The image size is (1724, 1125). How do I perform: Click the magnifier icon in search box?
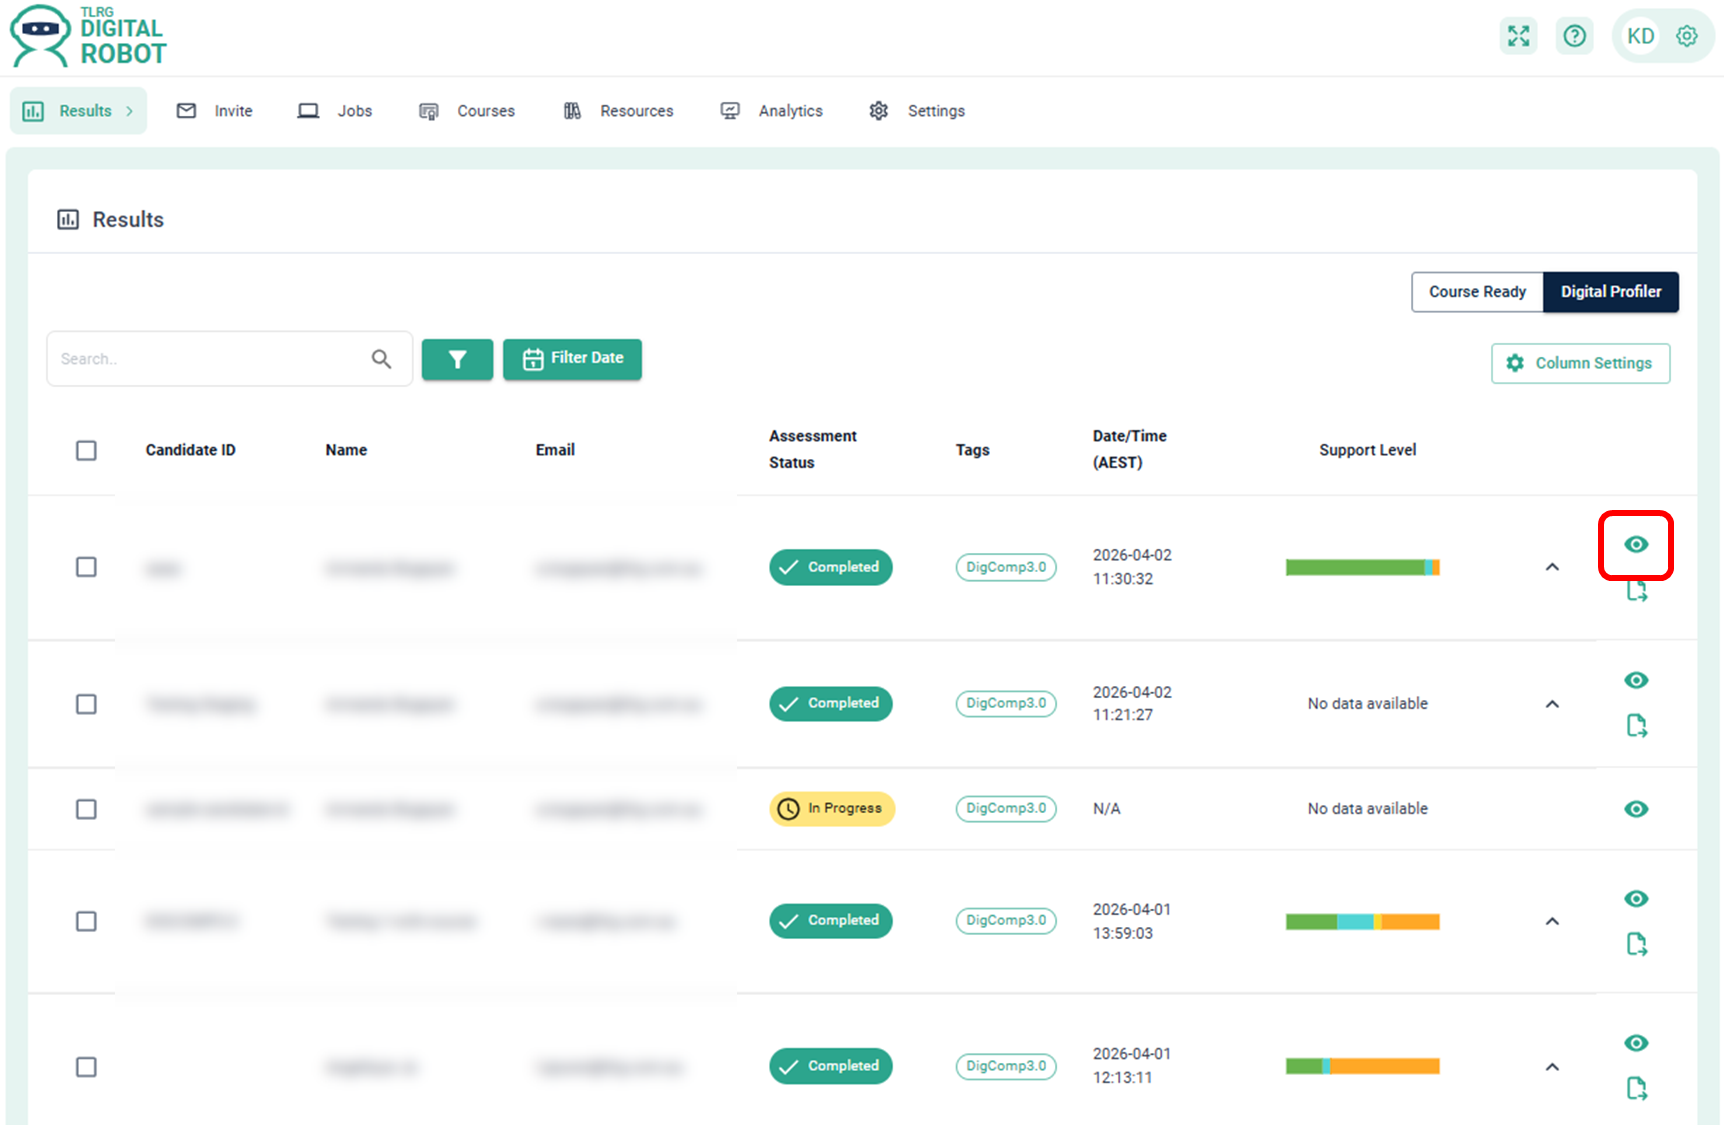[381, 358]
